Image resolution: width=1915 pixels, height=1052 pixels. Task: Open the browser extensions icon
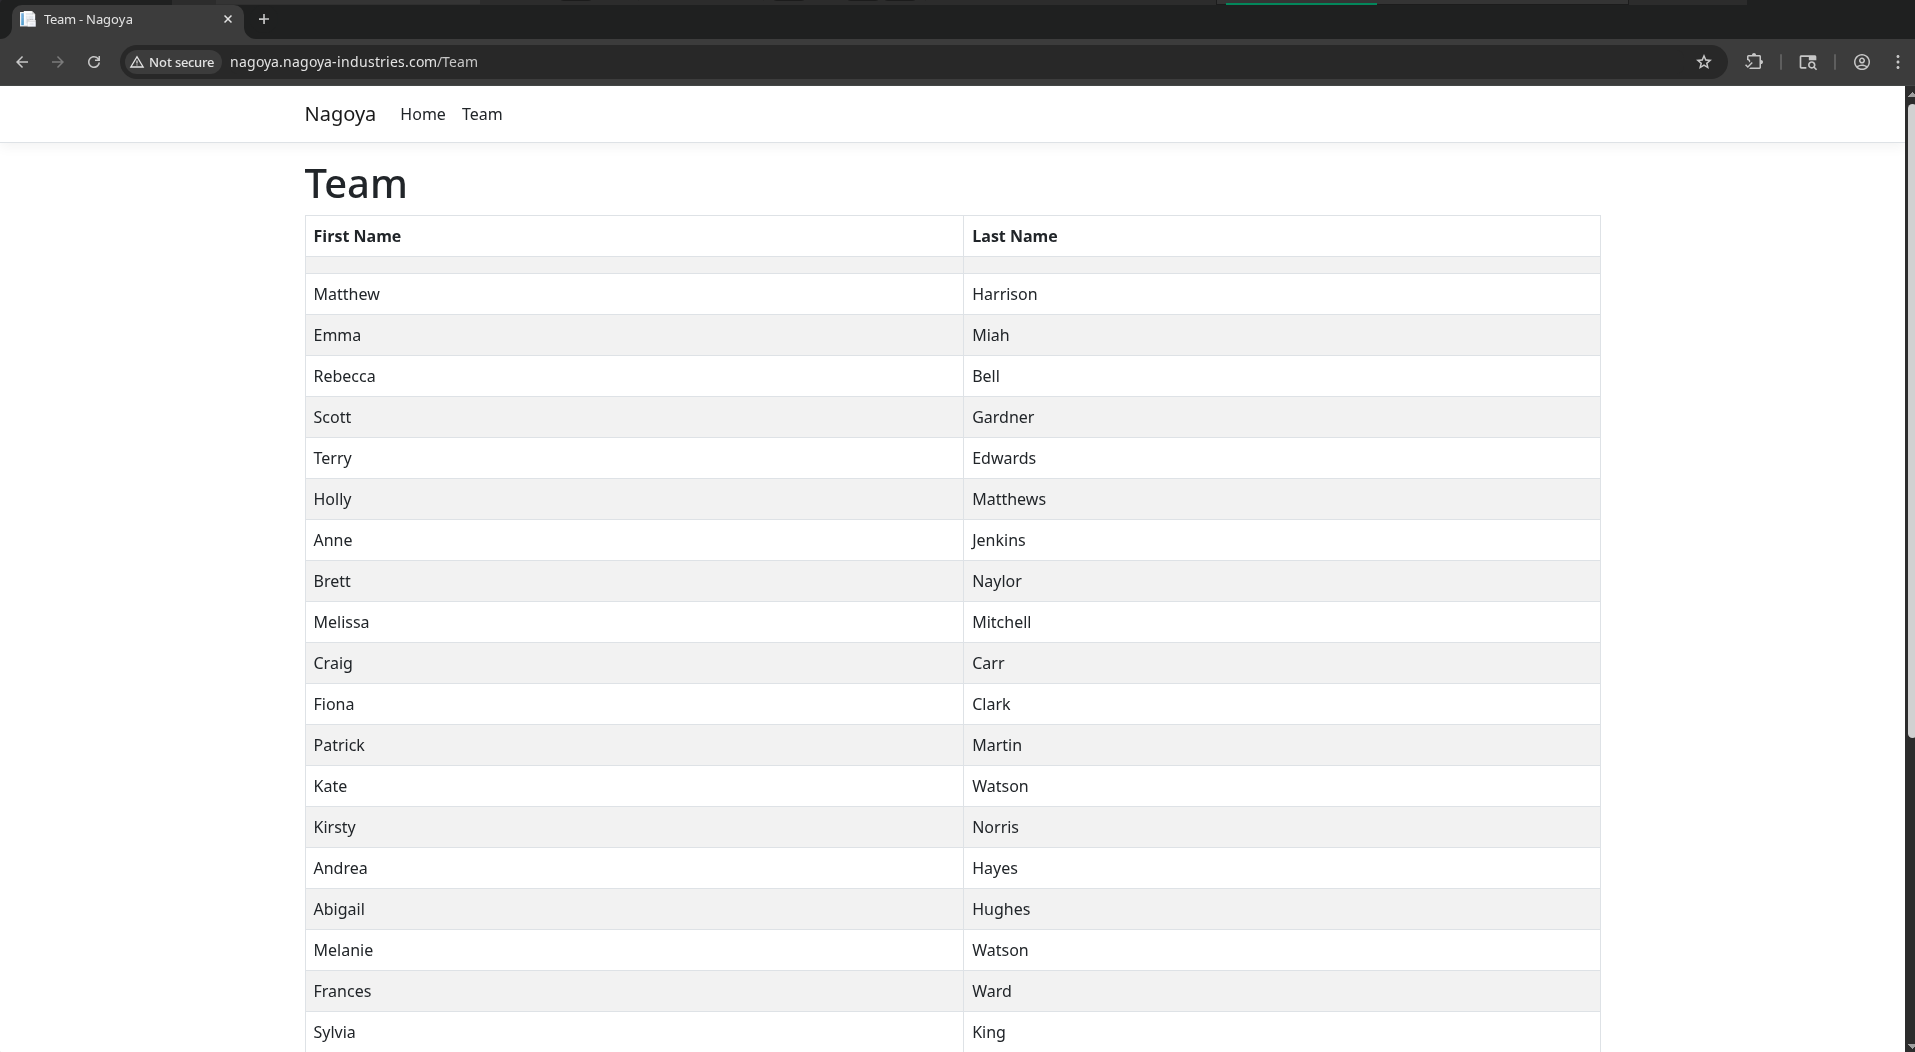(1754, 62)
